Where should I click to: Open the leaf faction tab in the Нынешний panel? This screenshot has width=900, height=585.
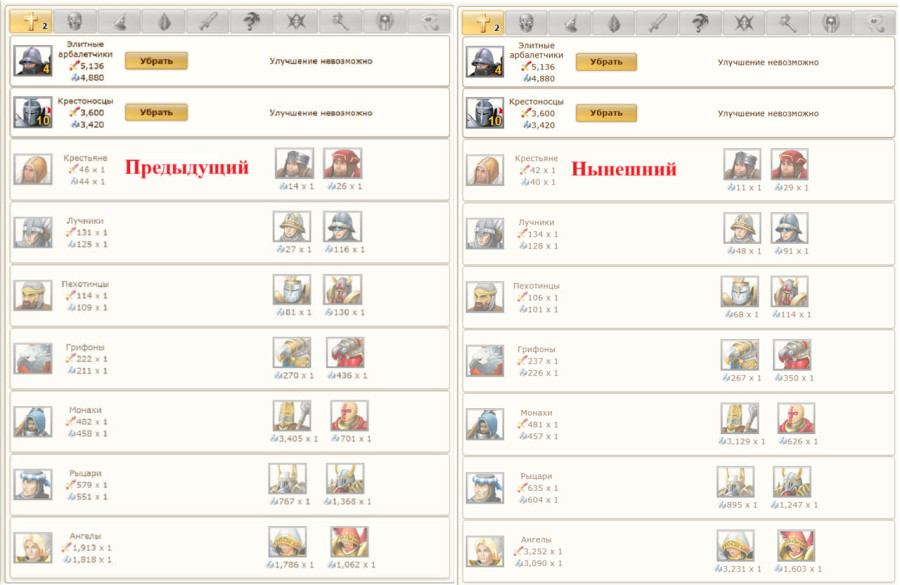pos(614,23)
